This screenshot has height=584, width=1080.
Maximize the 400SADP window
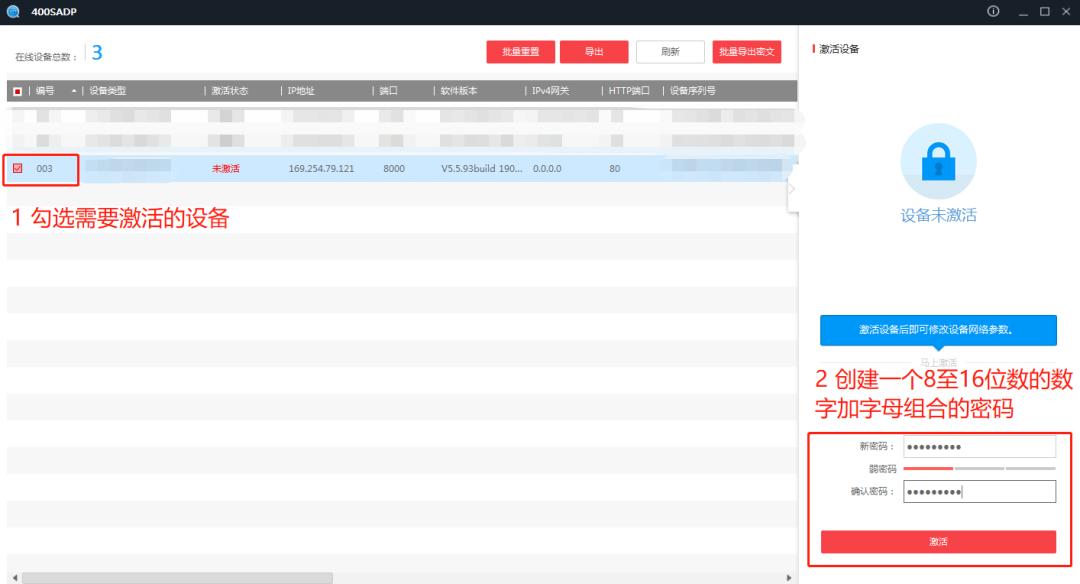coord(1044,12)
